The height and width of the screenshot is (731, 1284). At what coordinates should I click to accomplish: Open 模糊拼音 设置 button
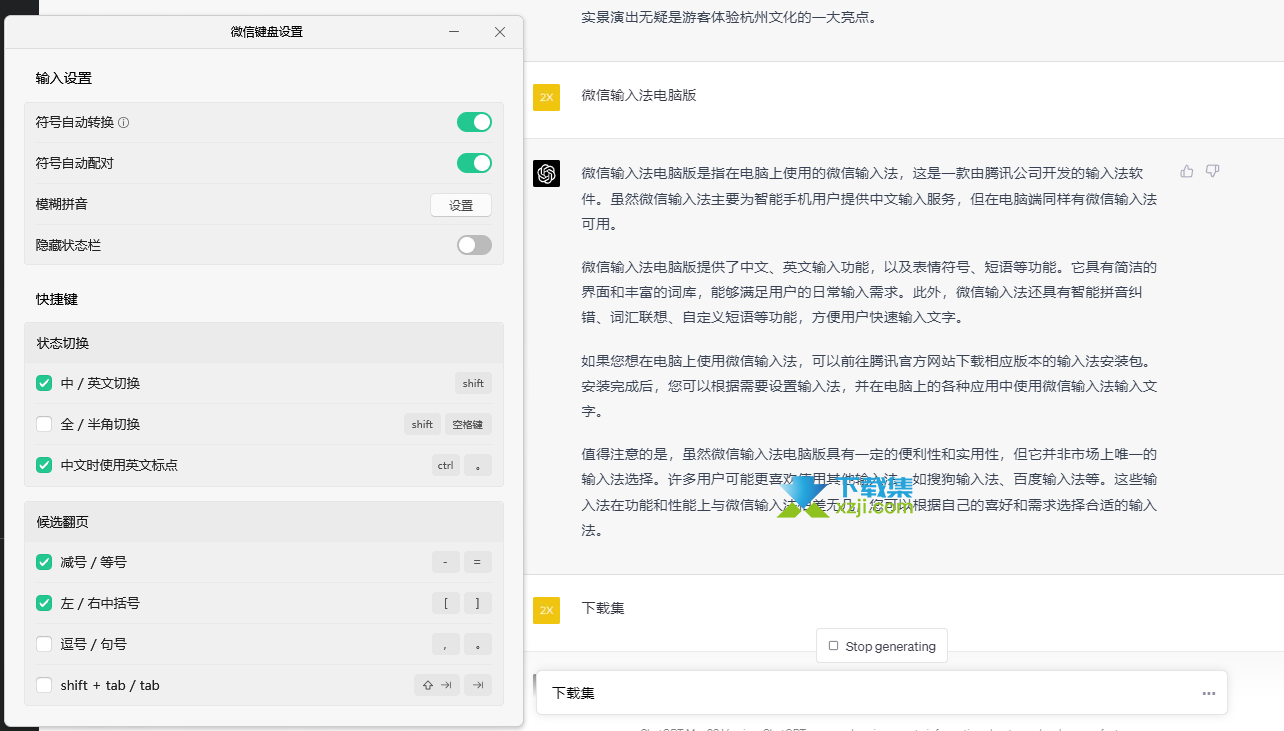(x=461, y=205)
